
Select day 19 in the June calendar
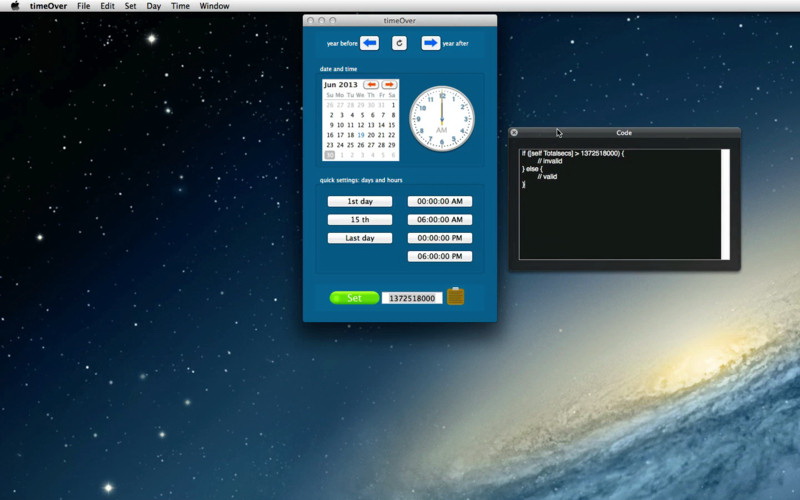[361, 135]
